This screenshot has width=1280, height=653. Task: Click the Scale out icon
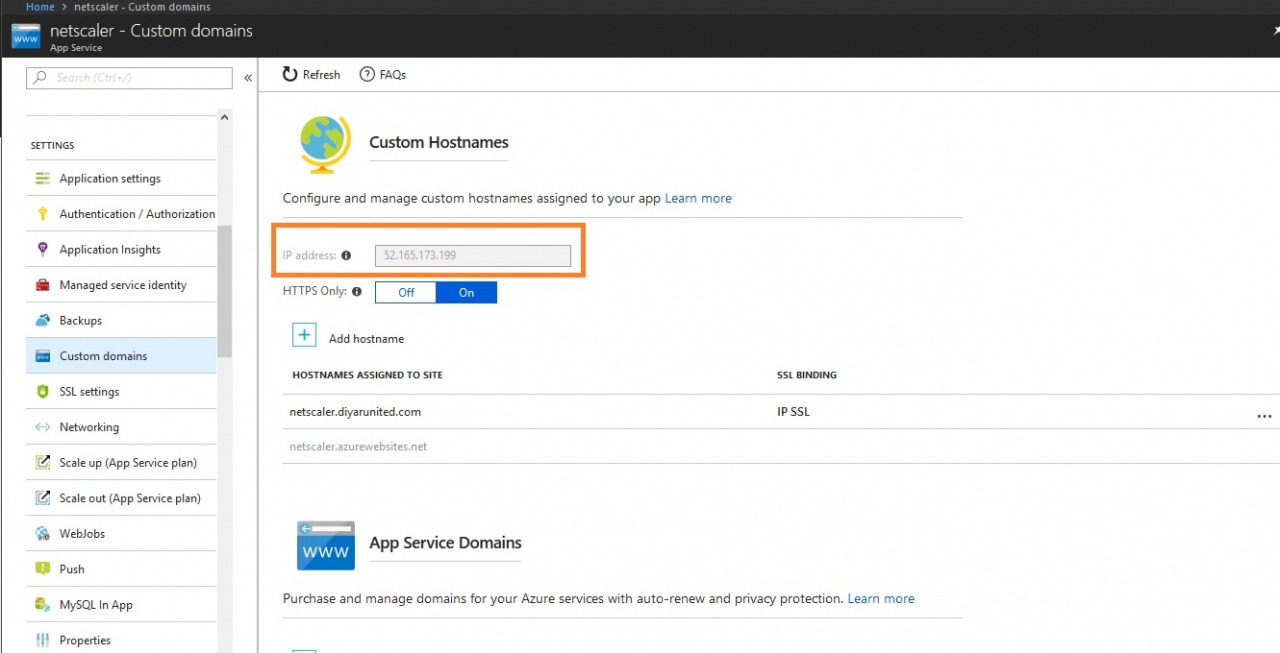click(42, 498)
